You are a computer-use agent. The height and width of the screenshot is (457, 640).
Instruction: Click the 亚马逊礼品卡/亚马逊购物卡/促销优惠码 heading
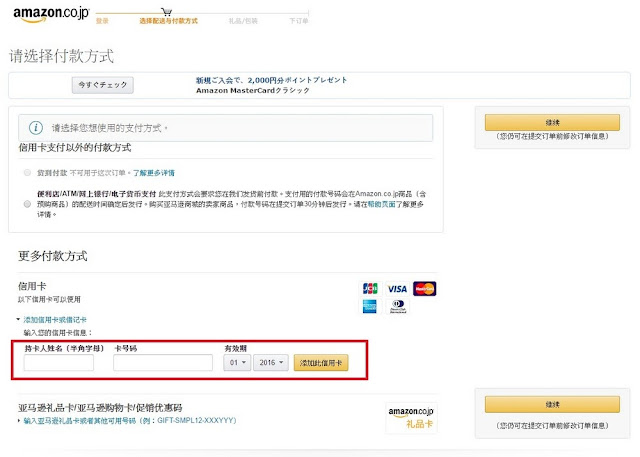coord(100,408)
